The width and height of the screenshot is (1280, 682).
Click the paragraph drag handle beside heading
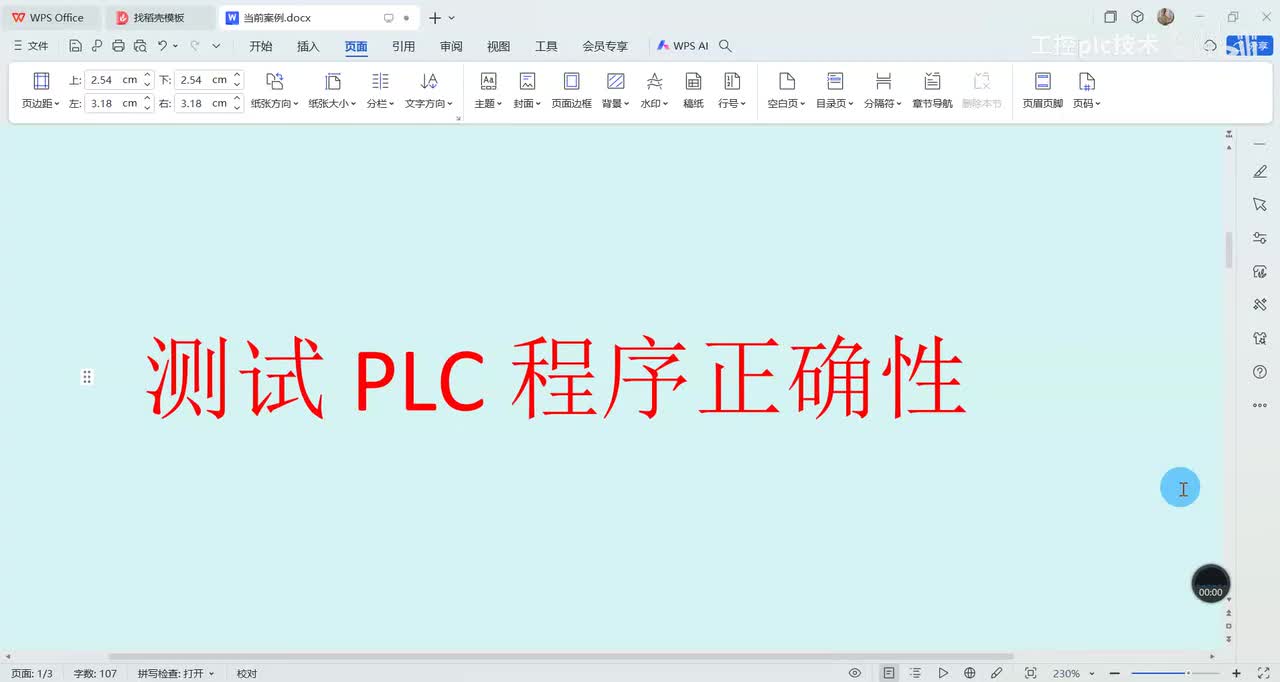tap(87, 376)
